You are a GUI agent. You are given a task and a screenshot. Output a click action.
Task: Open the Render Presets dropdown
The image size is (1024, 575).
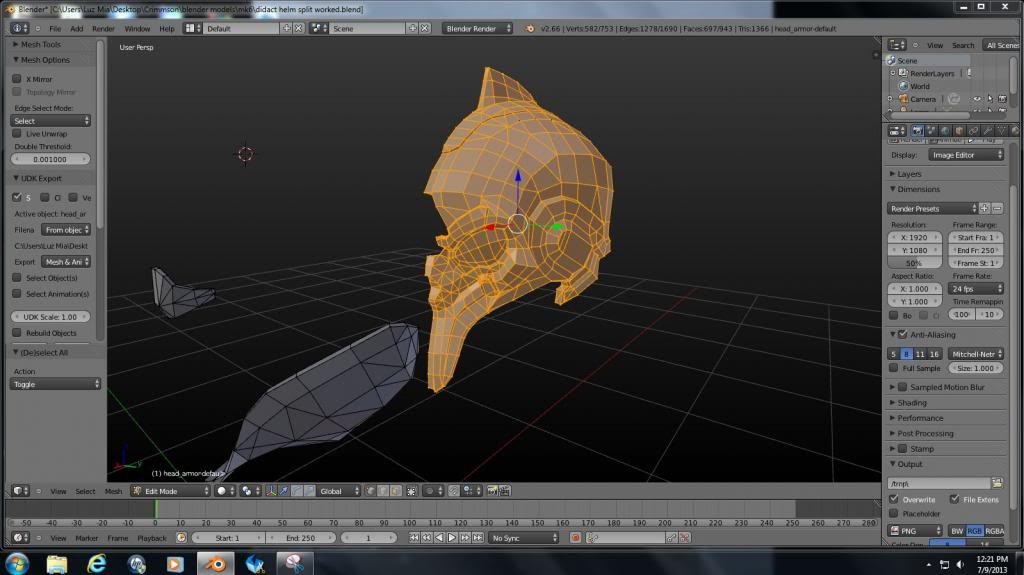(931, 208)
